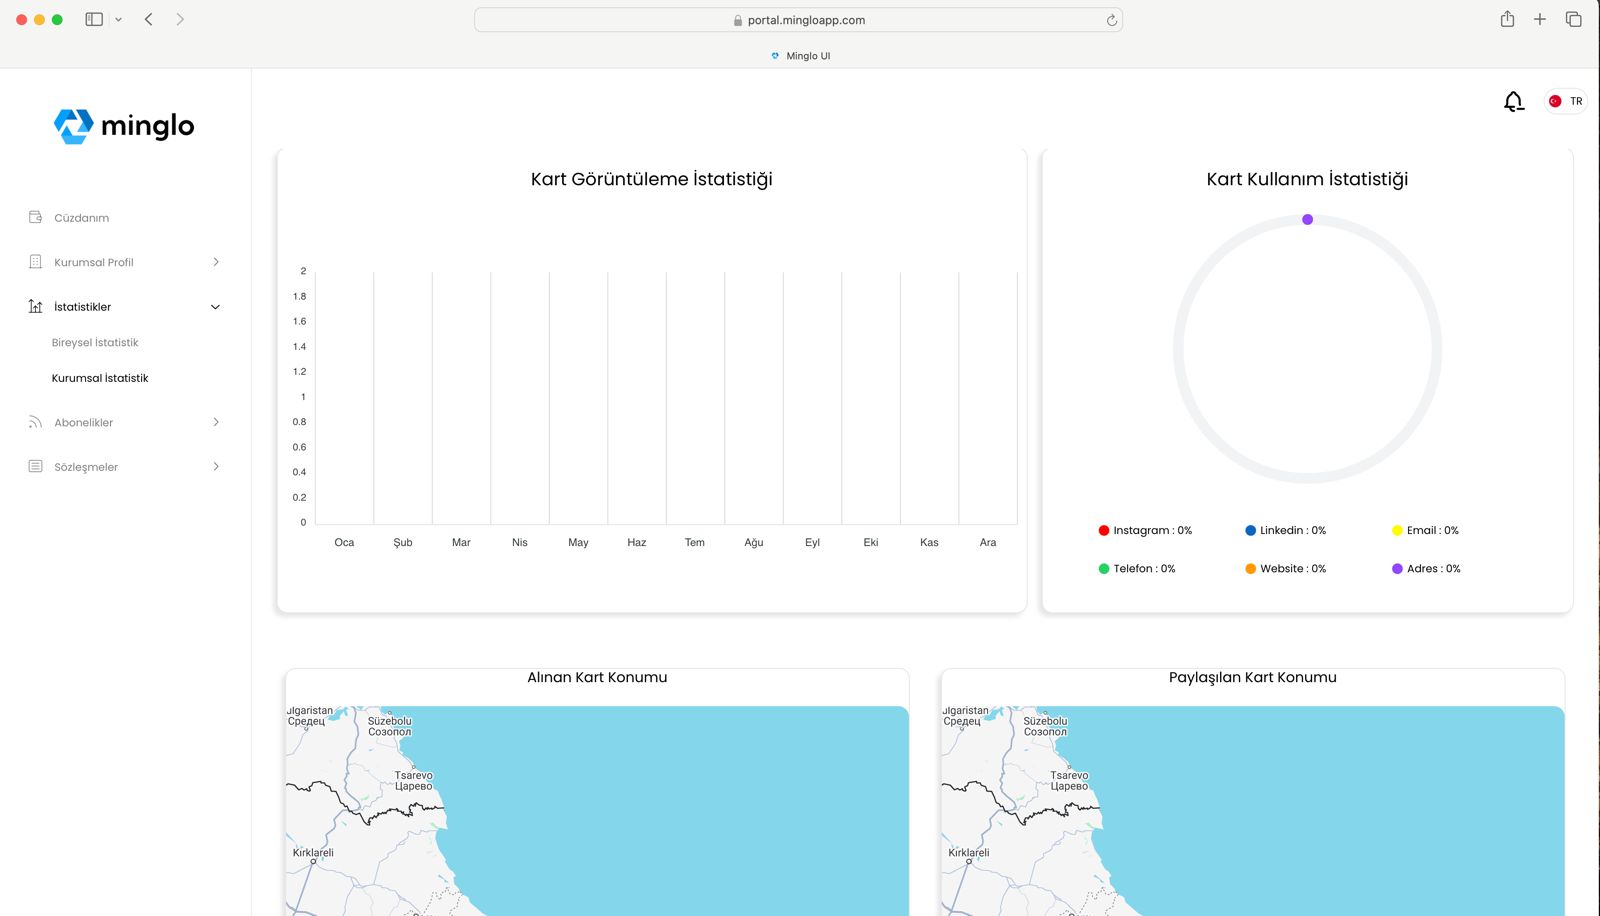Open Safari share icon
This screenshot has width=1600, height=916.
coord(1507,19)
